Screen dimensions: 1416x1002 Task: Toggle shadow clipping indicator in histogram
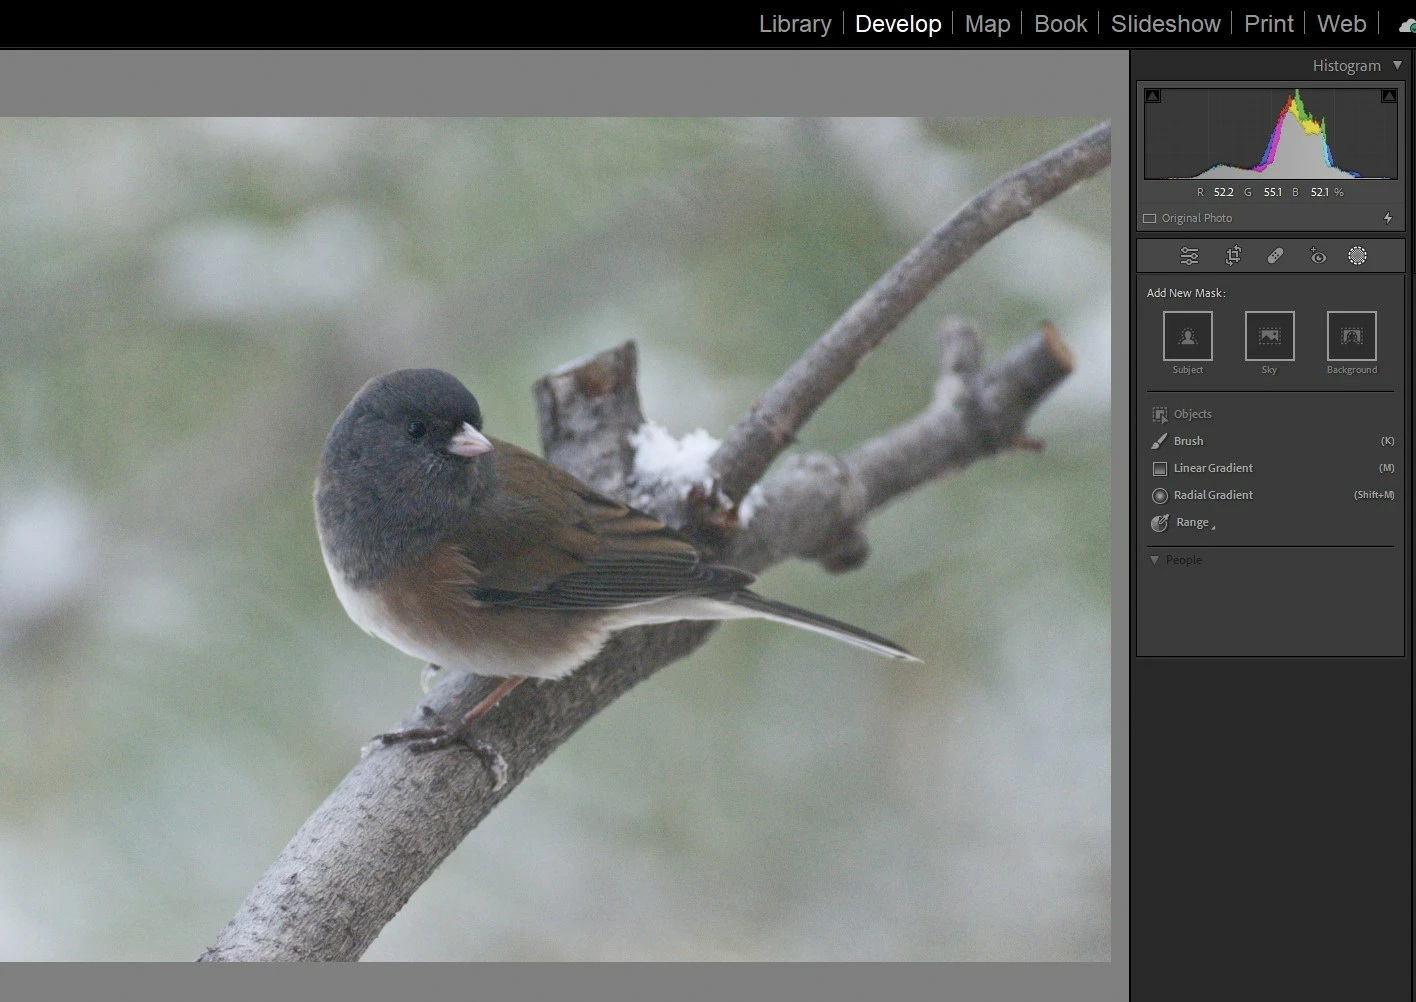[x=1153, y=96]
